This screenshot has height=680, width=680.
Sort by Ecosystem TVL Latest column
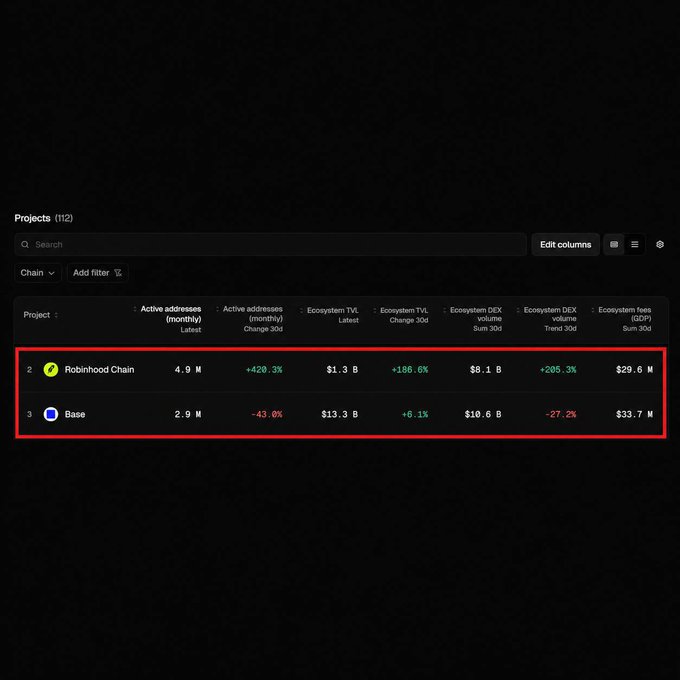(x=330, y=315)
